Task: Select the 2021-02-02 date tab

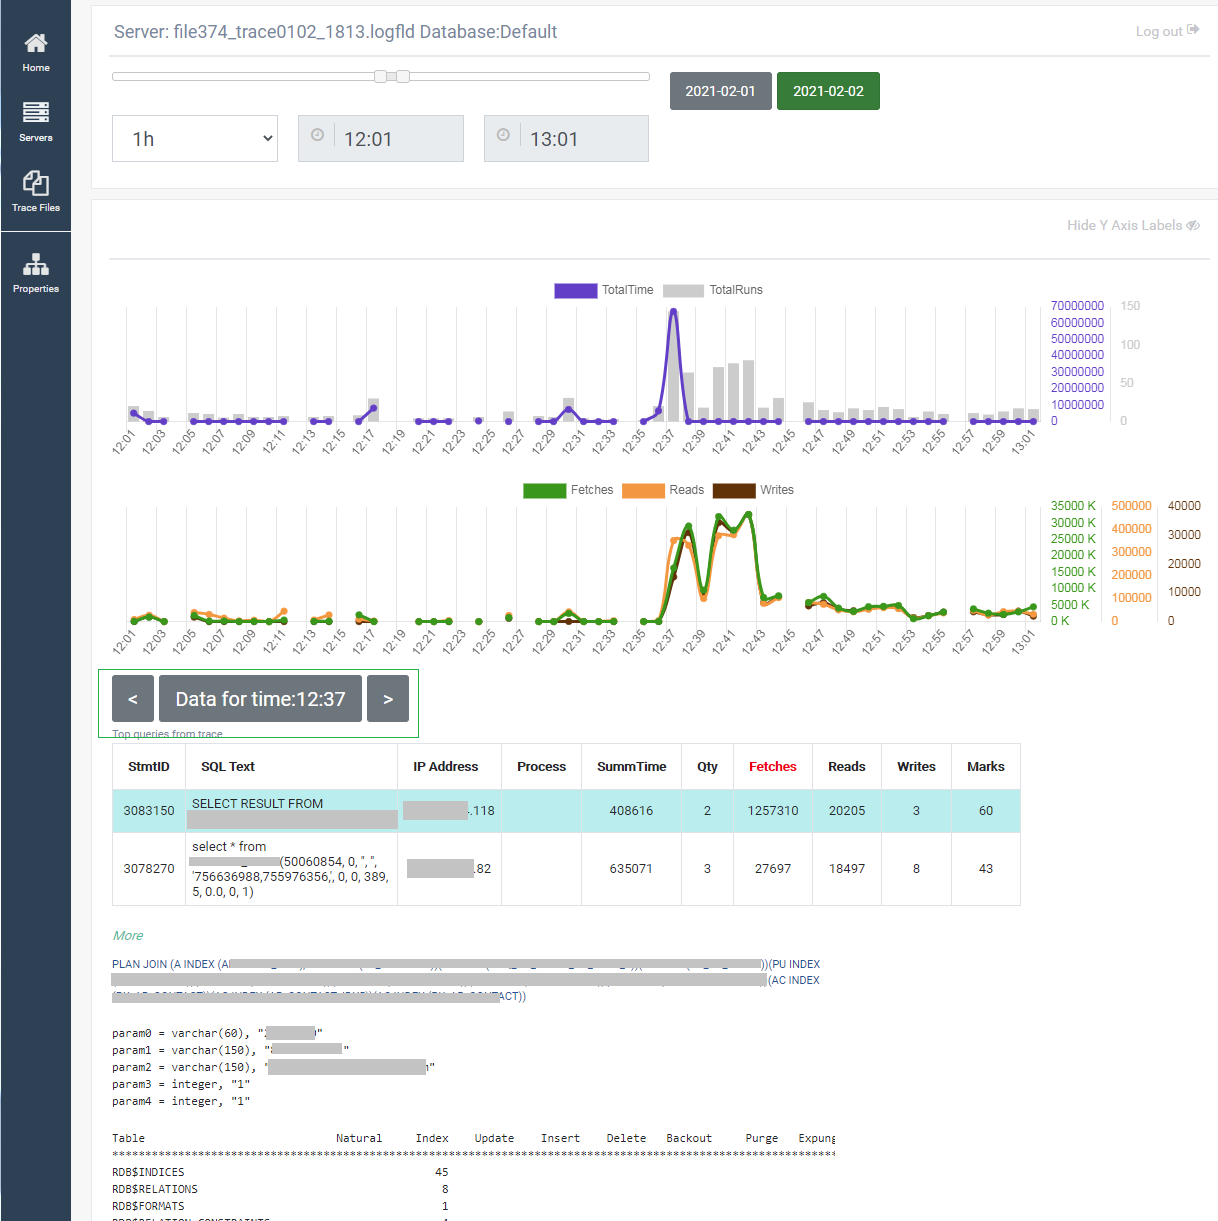Action: [x=828, y=91]
